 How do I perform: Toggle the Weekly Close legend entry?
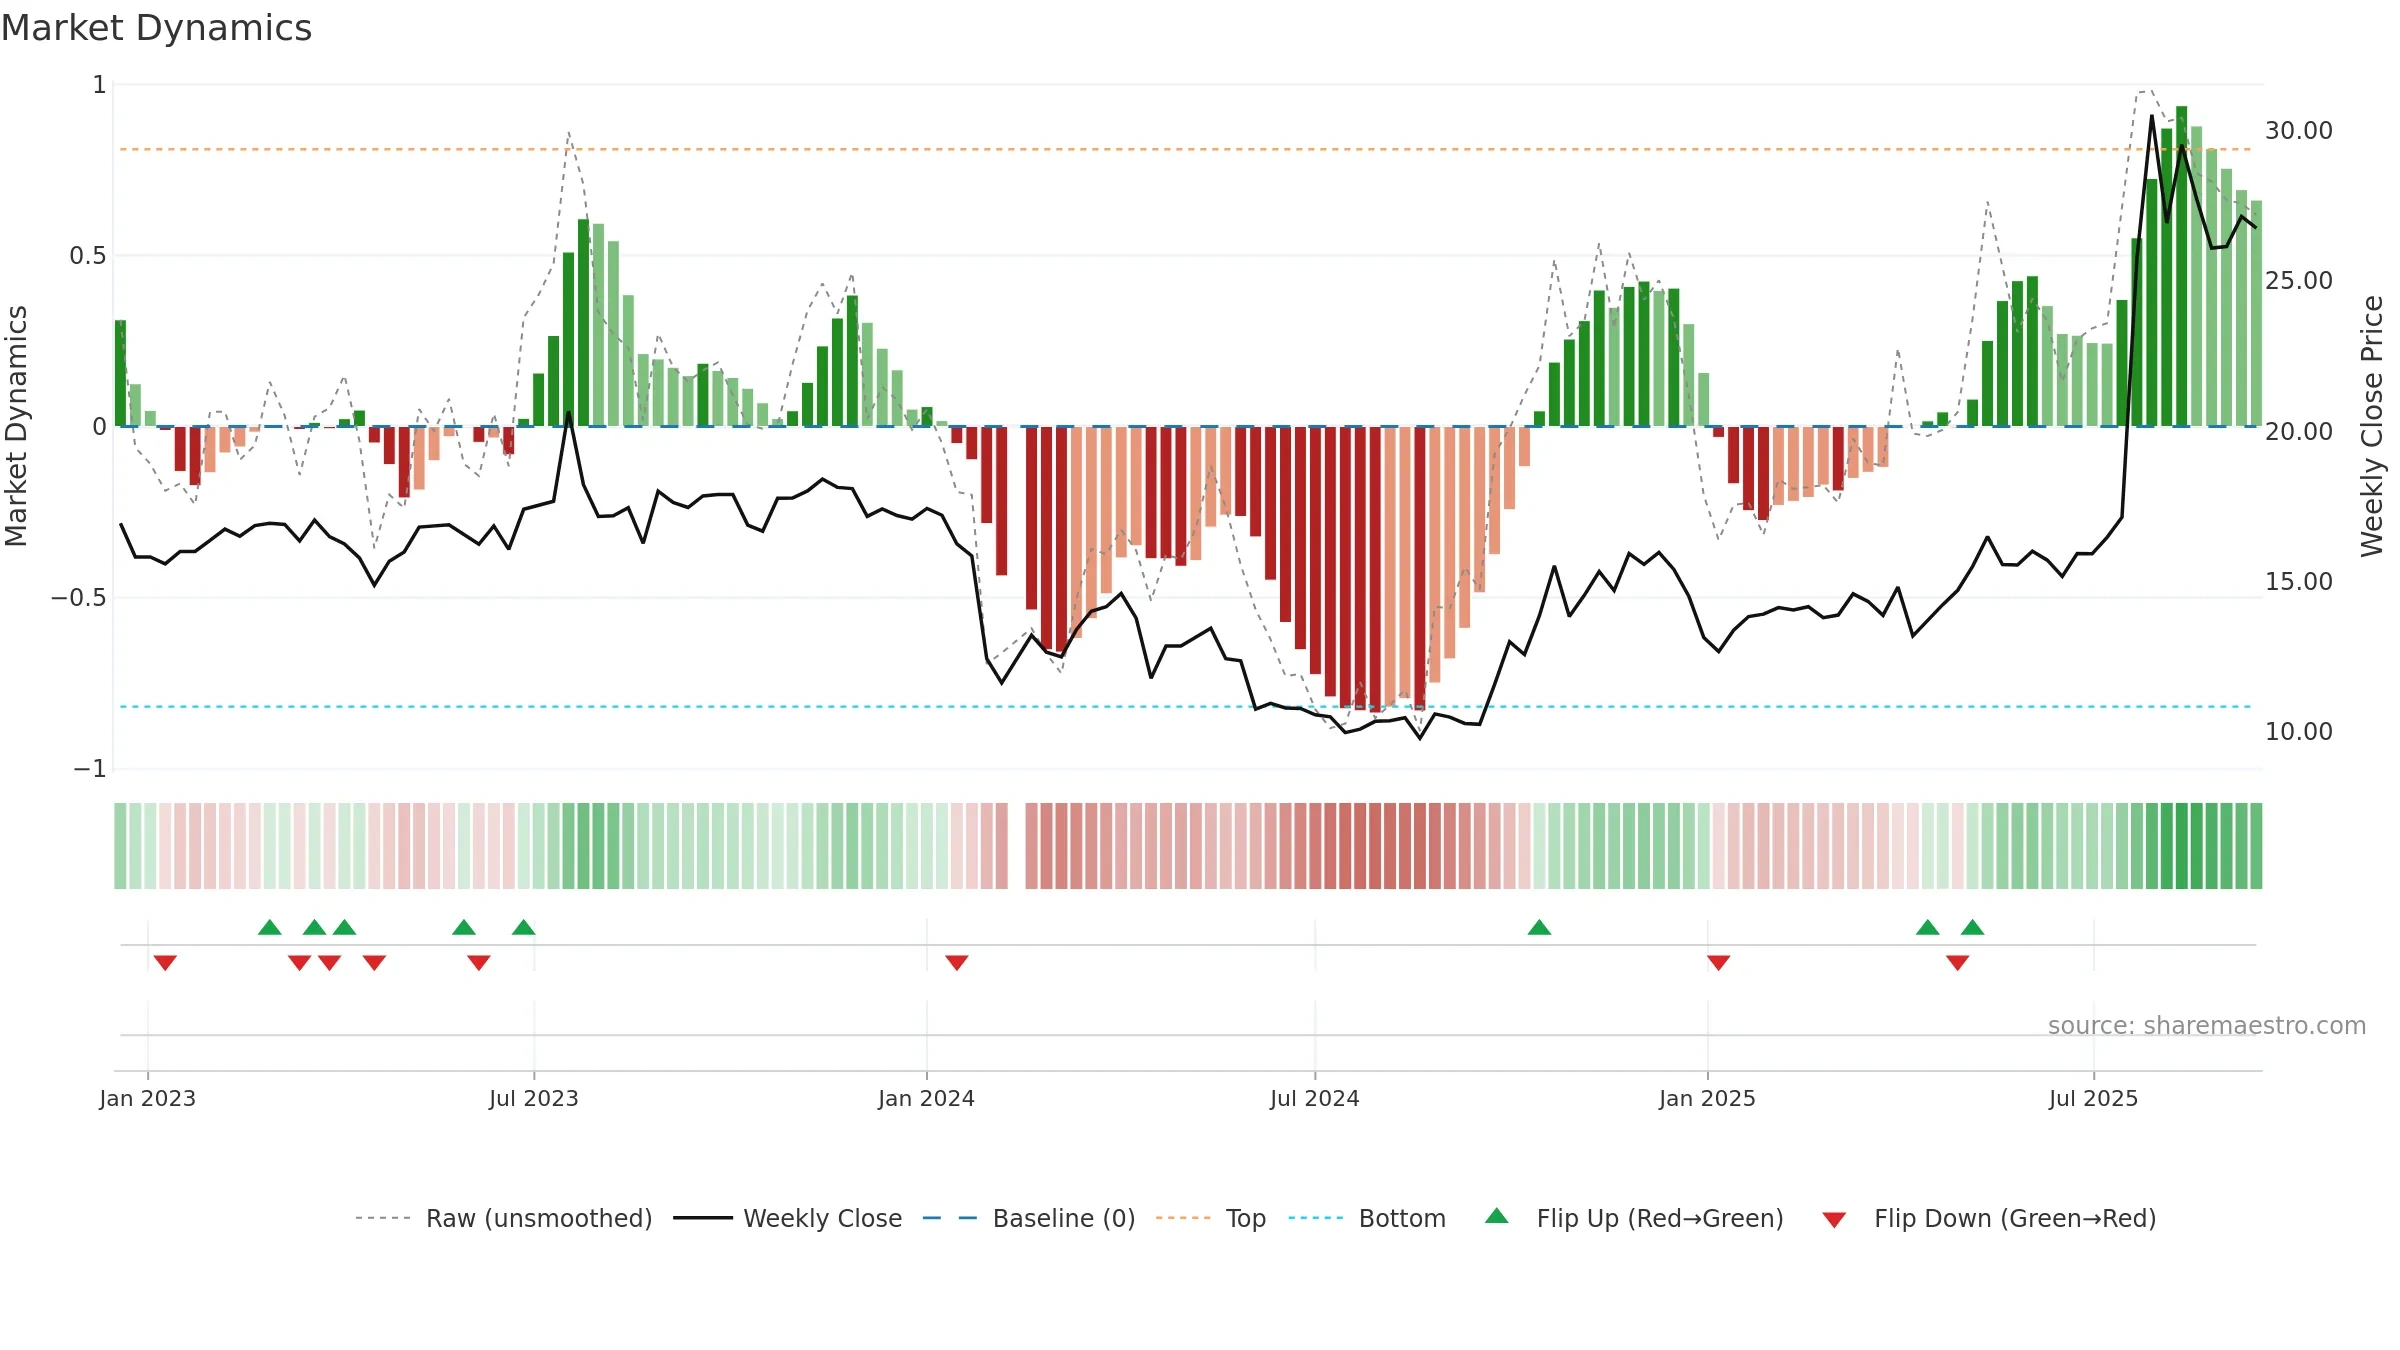[787, 1218]
